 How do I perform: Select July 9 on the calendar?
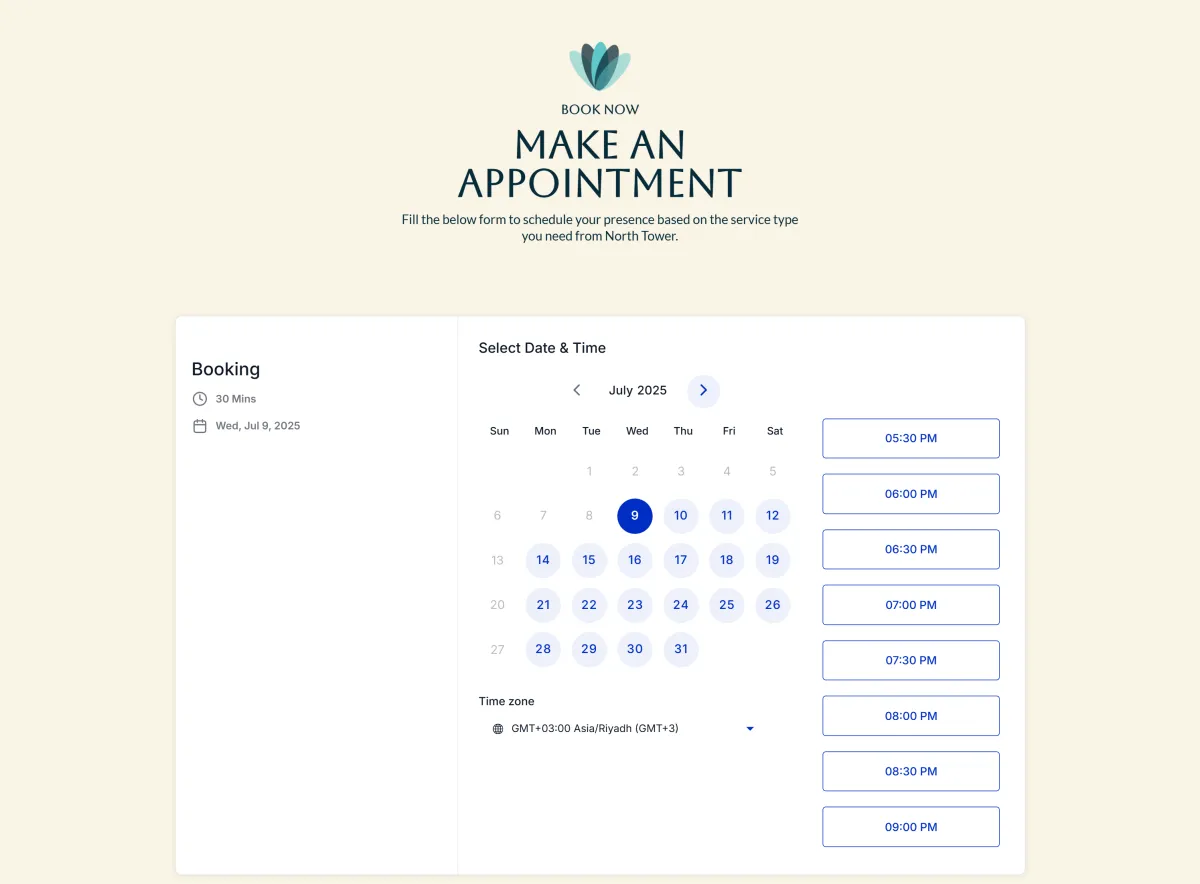pyautogui.click(x=635, y=516)
